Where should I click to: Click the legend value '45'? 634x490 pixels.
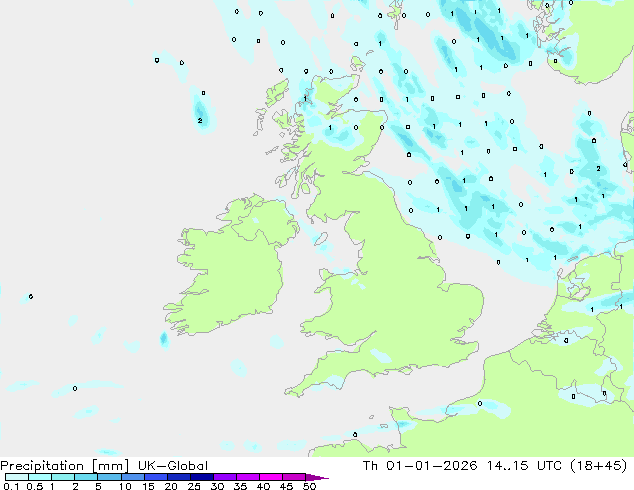point(286,486)
